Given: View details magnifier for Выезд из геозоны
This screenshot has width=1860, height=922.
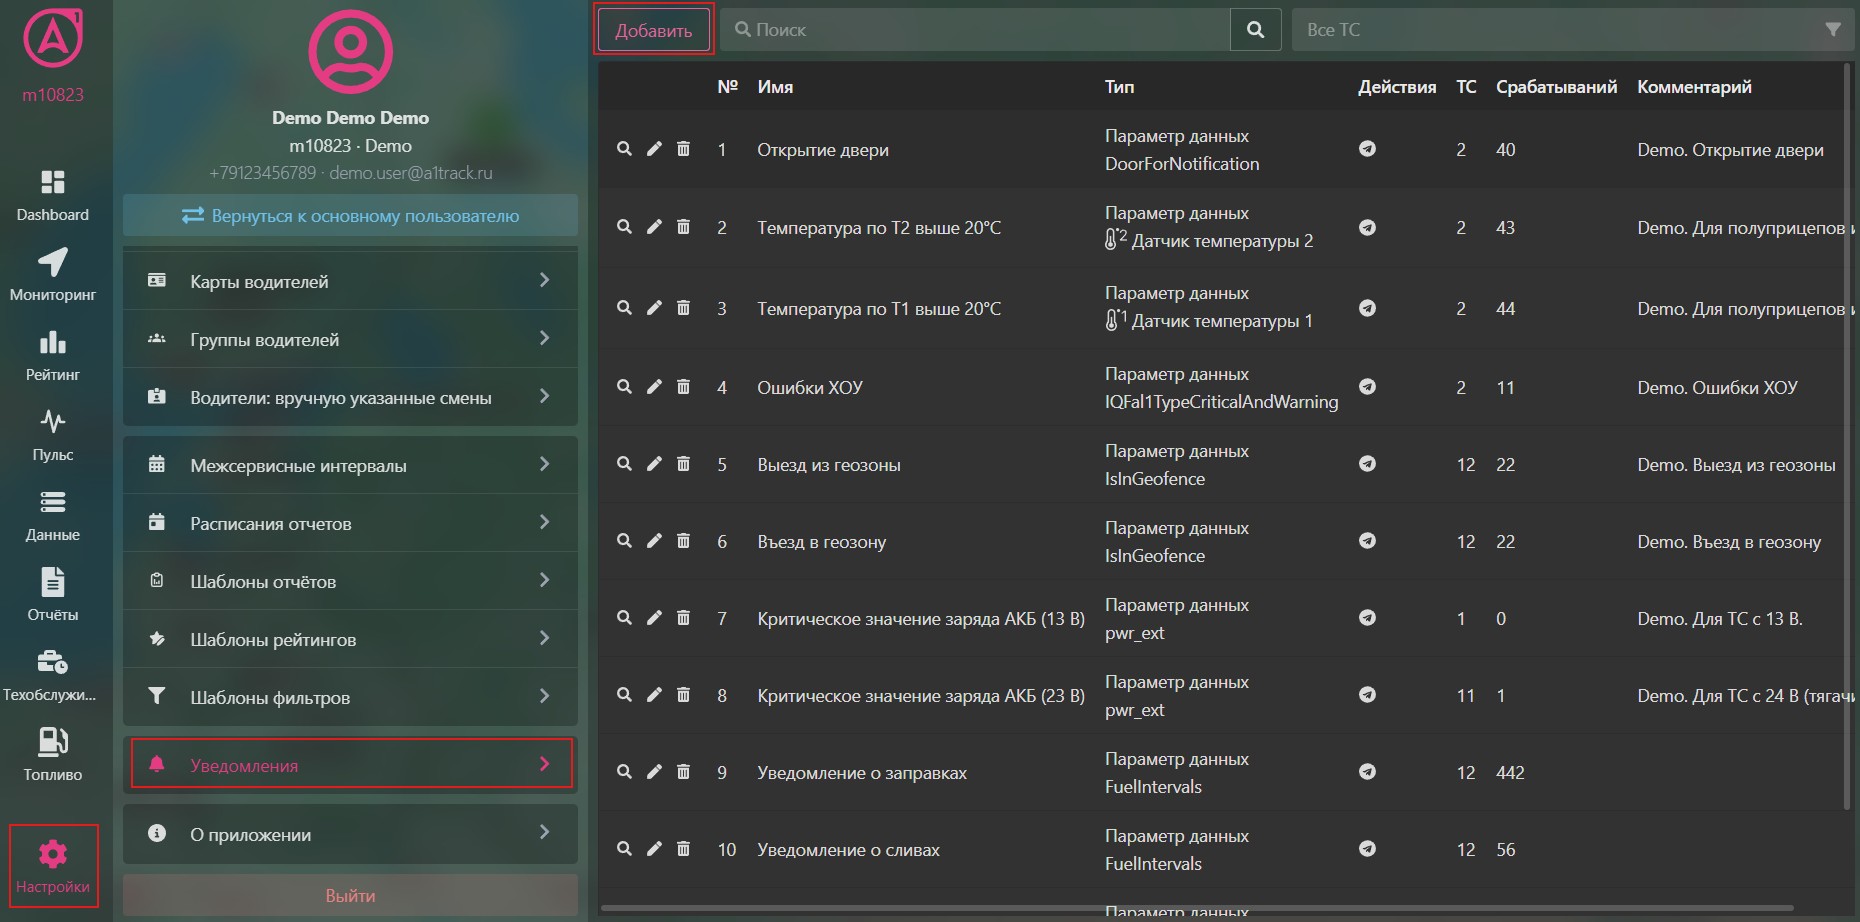Looking at the screenshot, I should tap(624, 464).
